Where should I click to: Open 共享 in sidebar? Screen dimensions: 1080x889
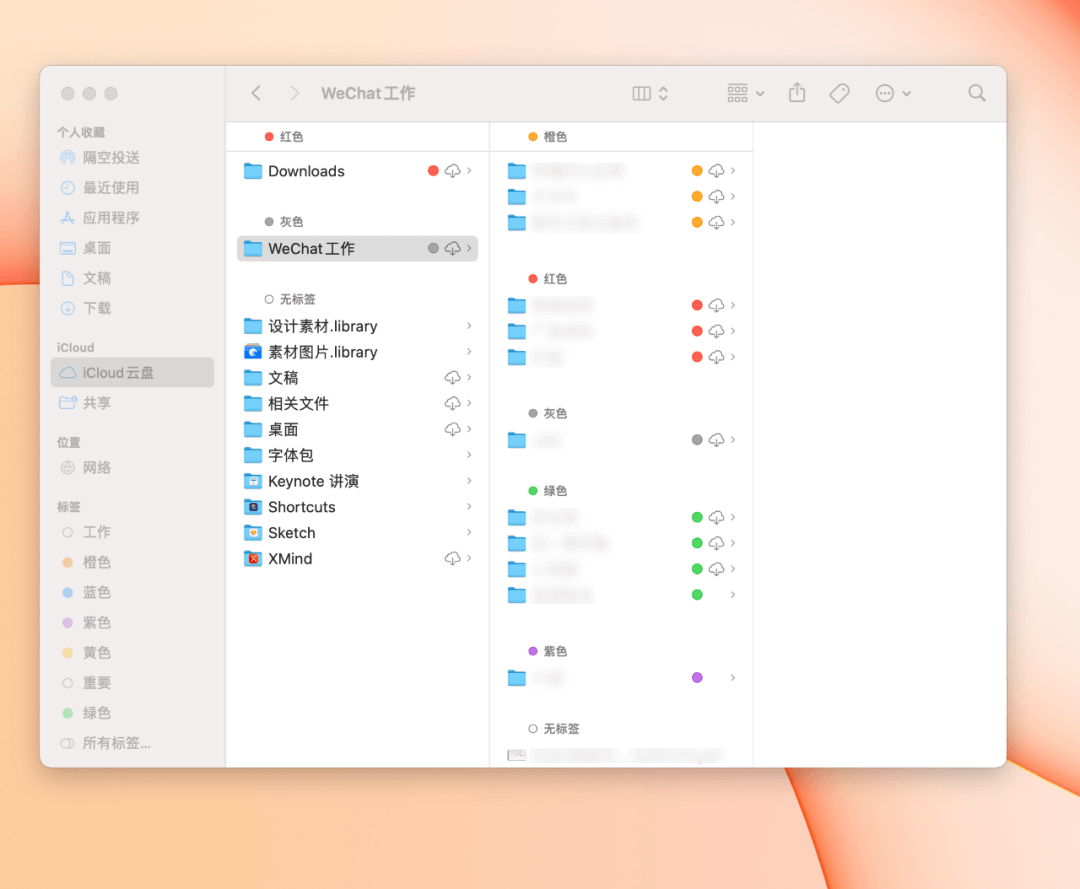132,403
